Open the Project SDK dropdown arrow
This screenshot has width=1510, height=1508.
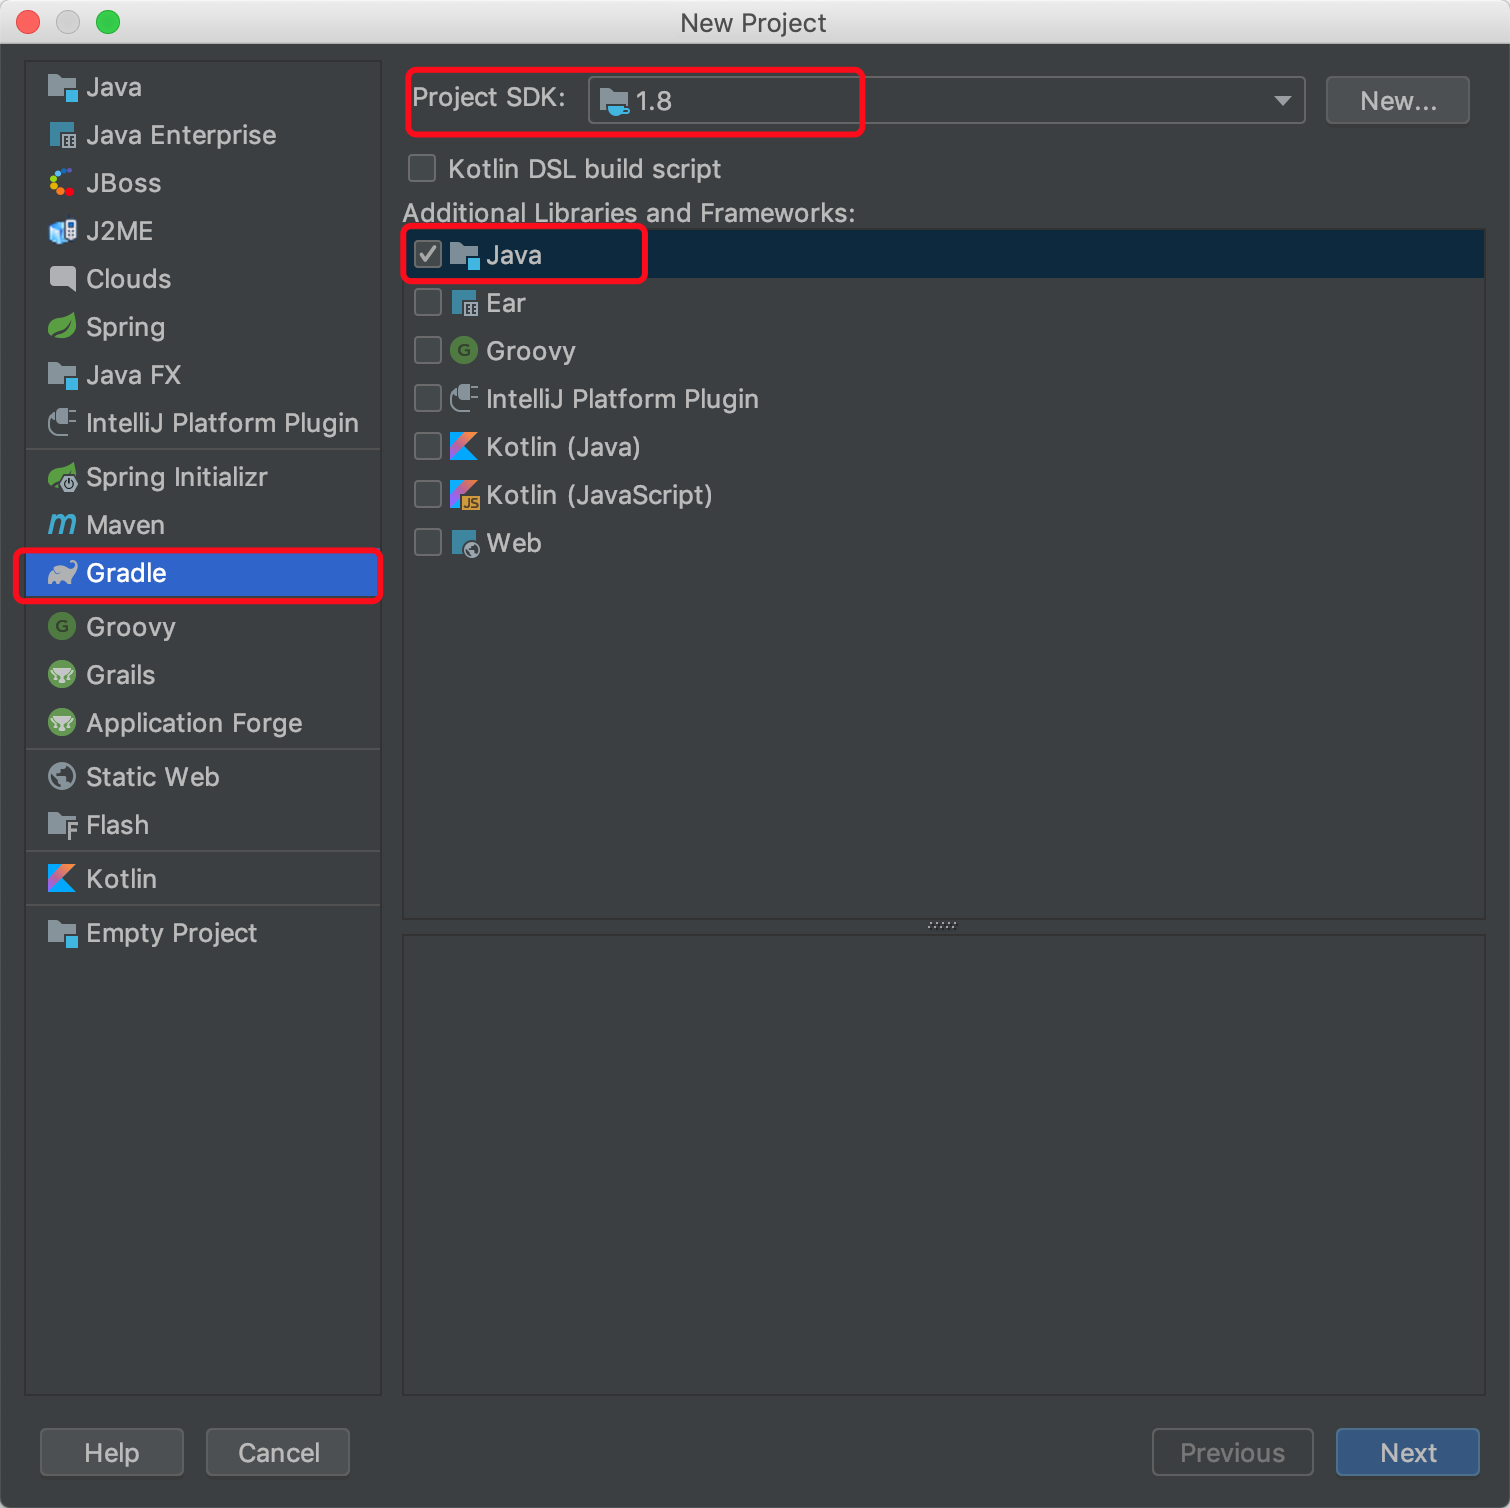(1282, 101)
